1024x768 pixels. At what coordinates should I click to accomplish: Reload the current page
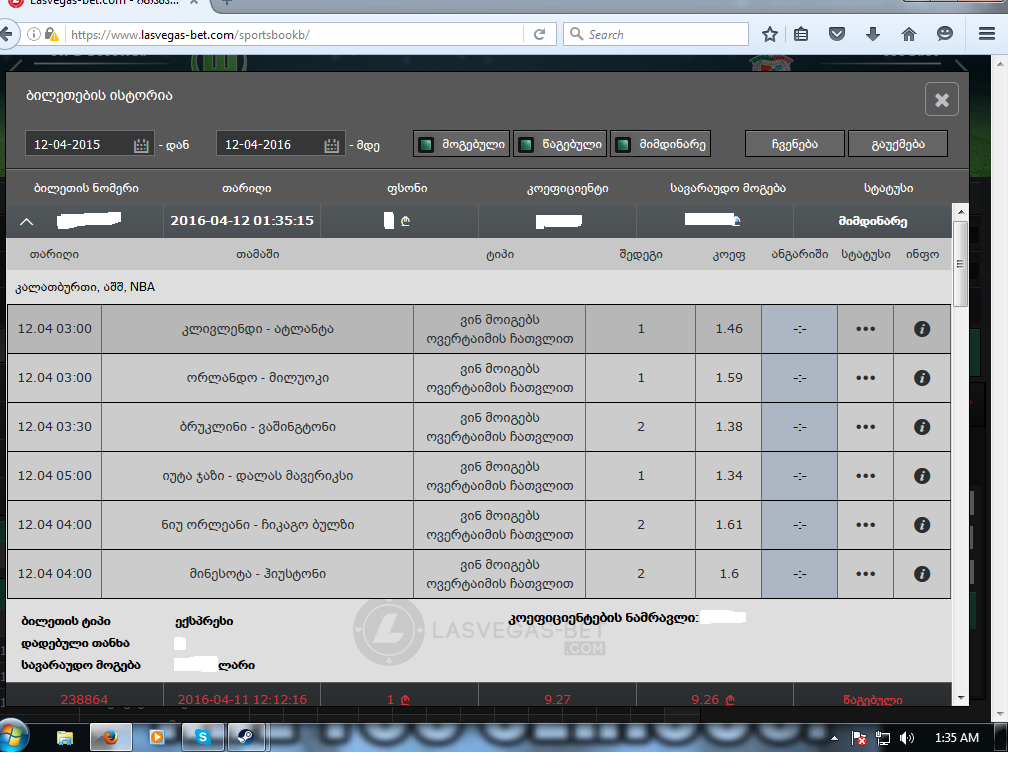pos(539,35)
